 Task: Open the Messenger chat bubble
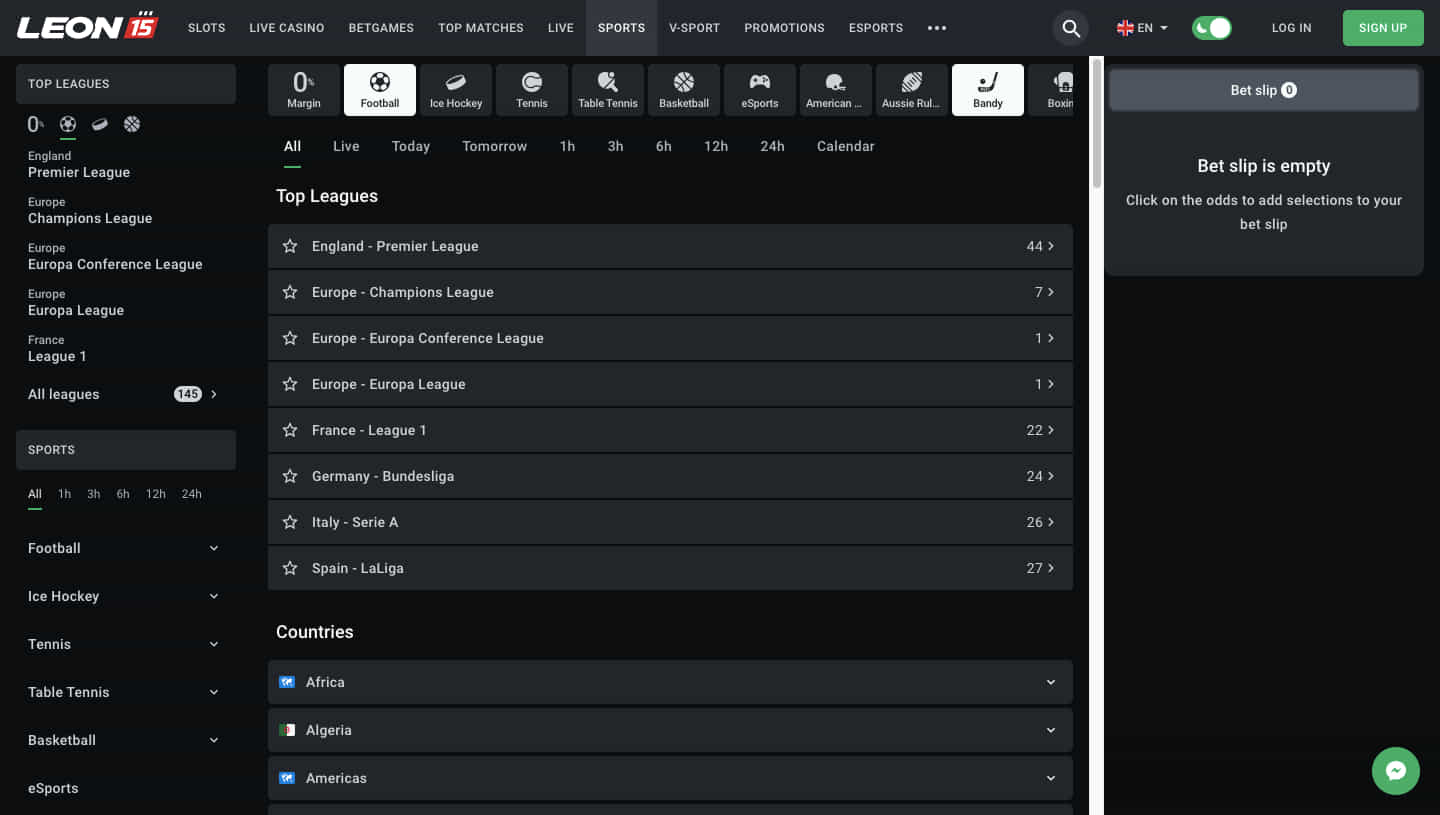[1396, 771]
